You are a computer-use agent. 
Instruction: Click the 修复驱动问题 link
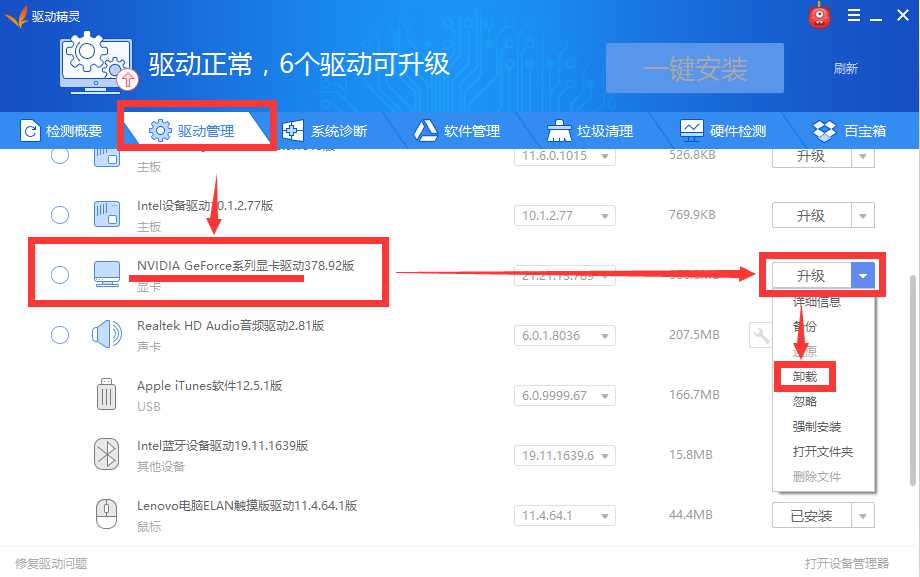point(51,563)
